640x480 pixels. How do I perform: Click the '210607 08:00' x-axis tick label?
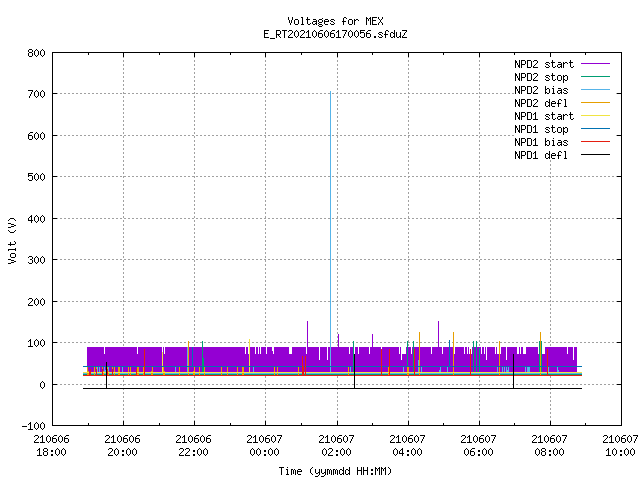pyautogui.click(x=549, y=446)
